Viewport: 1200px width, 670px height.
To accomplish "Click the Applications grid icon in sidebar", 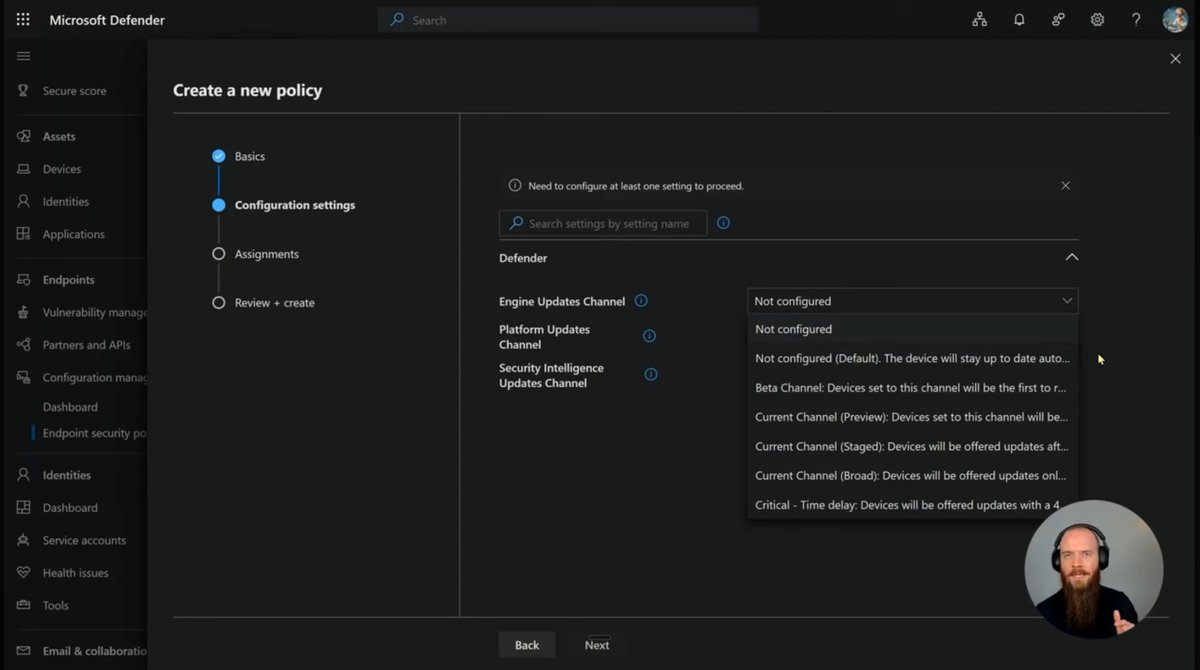I will pyautogui.click(x=23, y=234).
